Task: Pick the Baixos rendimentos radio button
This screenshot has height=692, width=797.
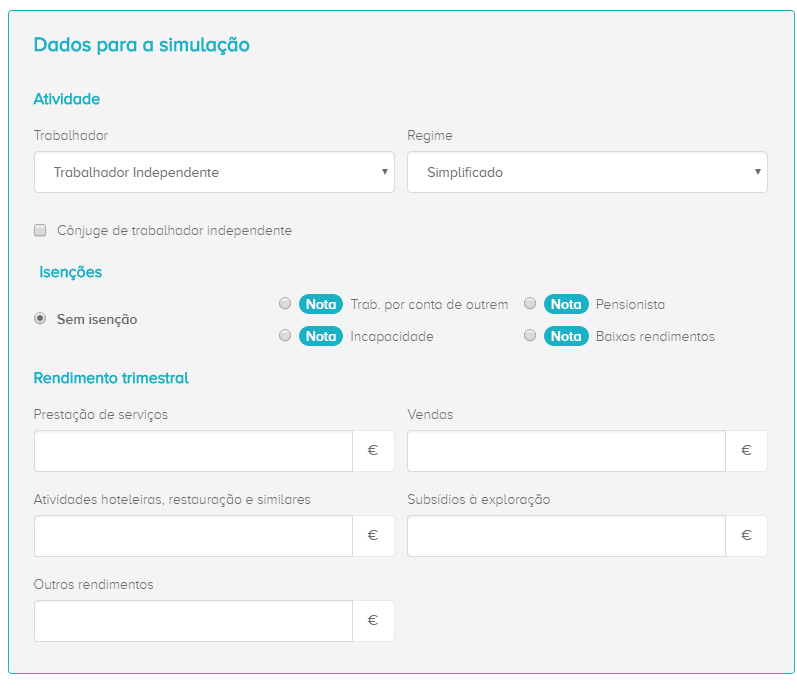Action: point(531,336)
